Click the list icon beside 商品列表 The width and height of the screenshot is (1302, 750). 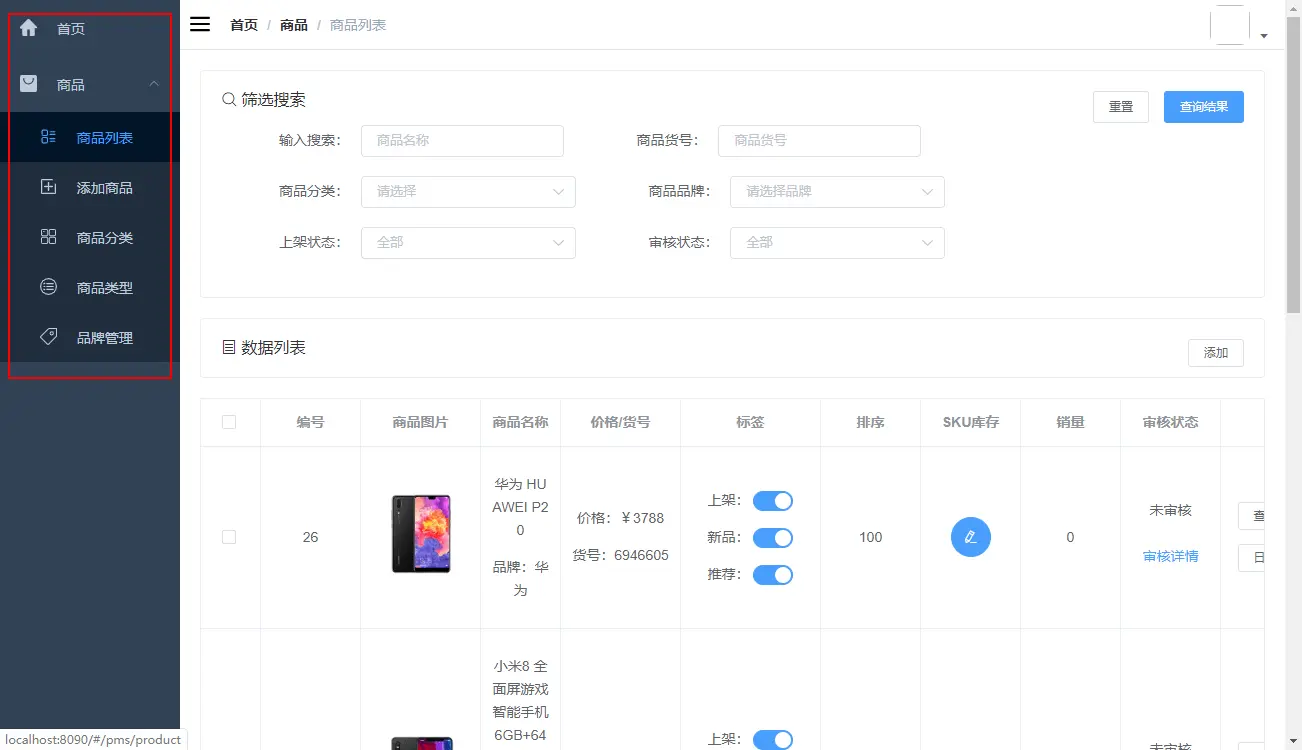[x=48, y=137]
